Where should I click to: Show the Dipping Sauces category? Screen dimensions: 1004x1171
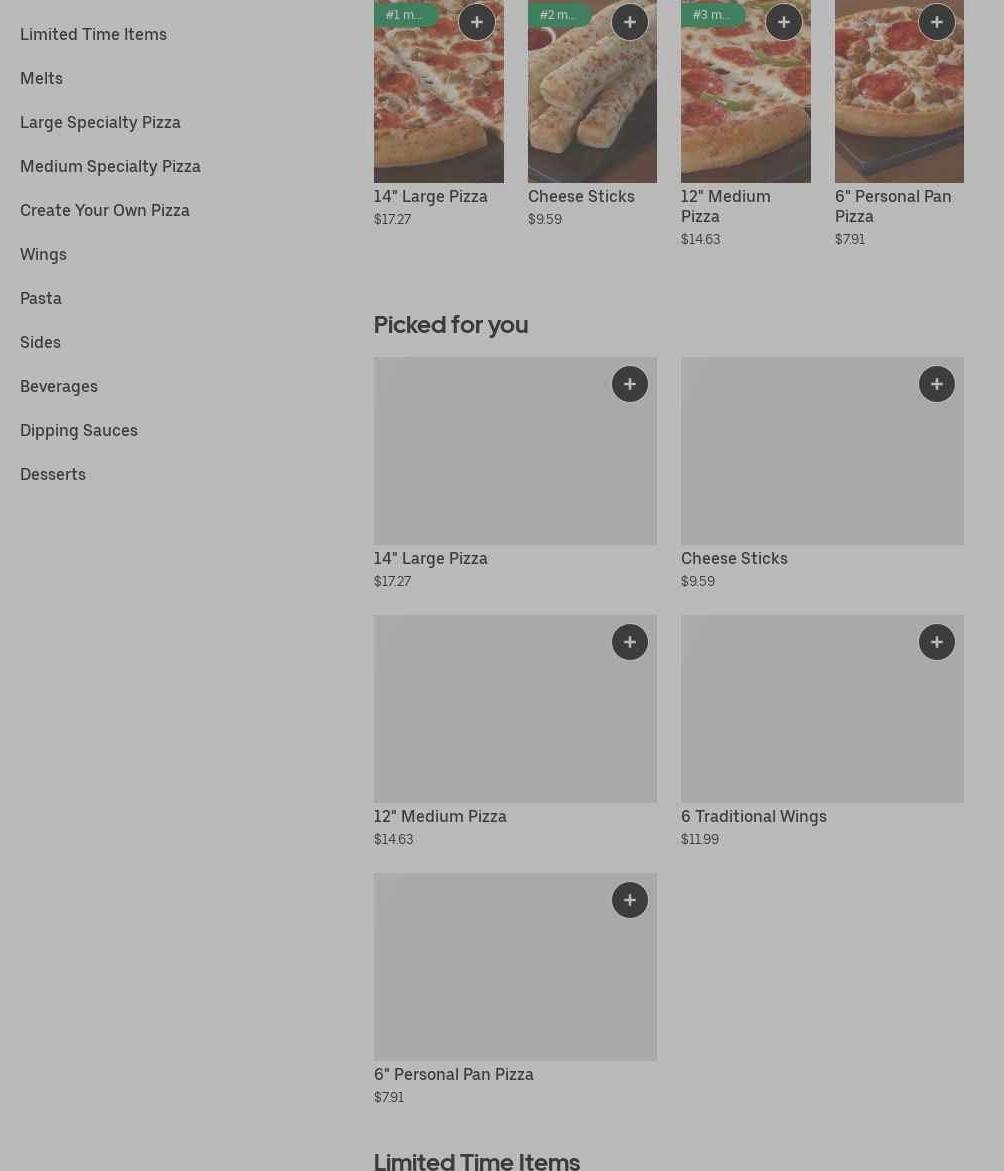pos(79,430)
